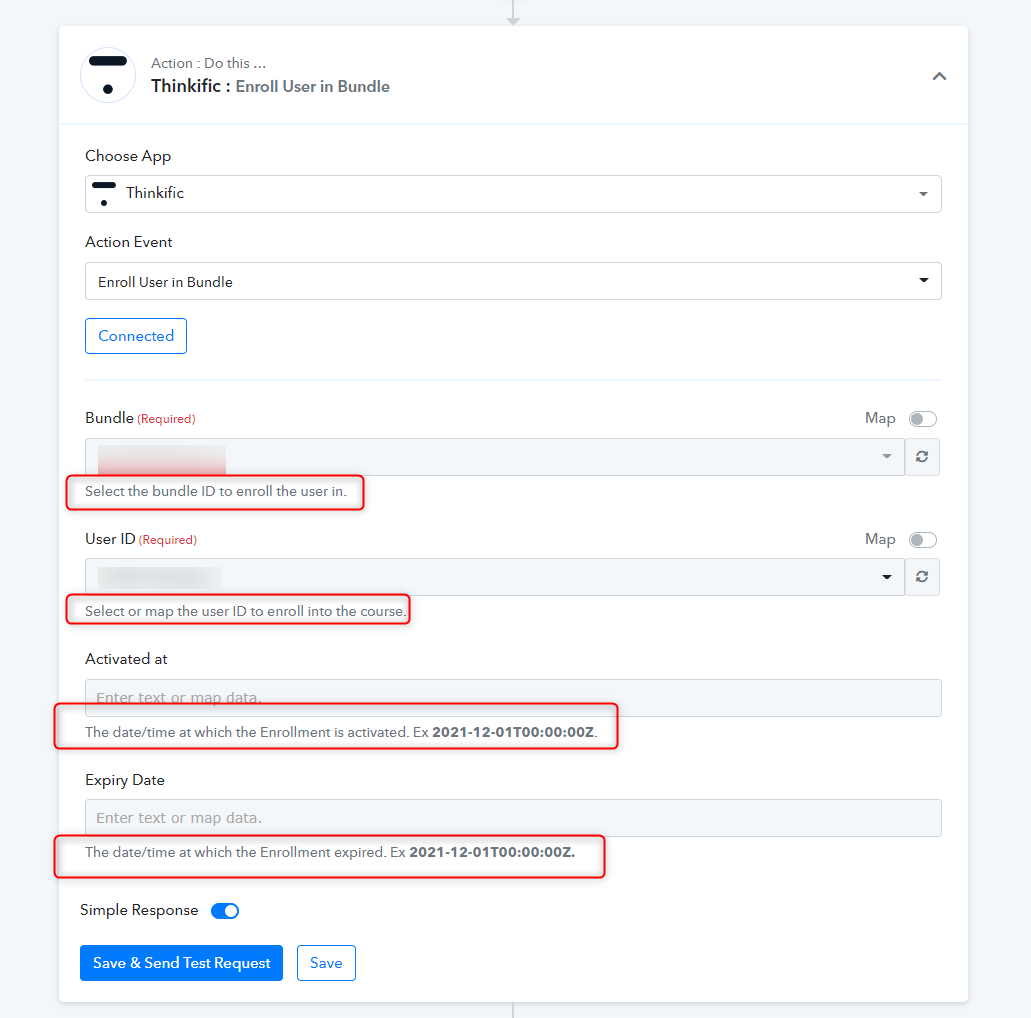This screenshot has height=1018, width=1031.
Task: Refresh the Bundle field options
Action: (x=922, y=456)
